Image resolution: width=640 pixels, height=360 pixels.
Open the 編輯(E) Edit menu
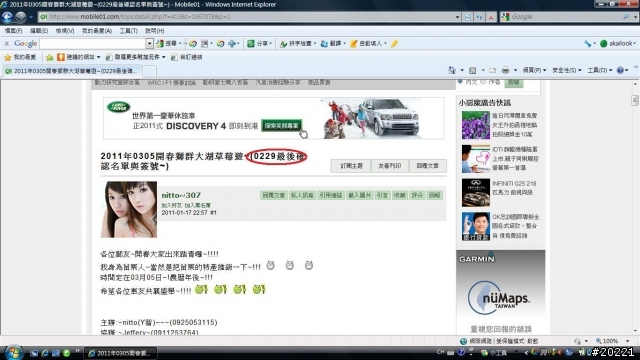(x=39, y=31)
